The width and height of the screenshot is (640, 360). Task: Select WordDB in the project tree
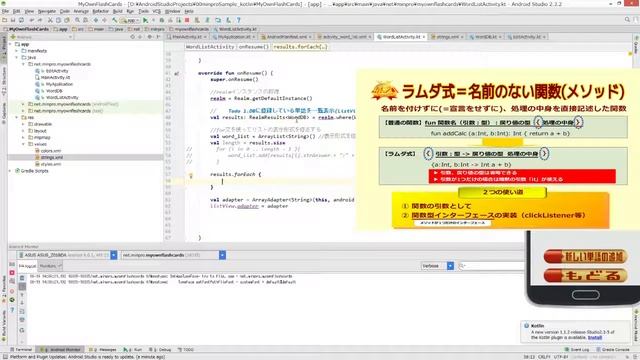point(54,91)
